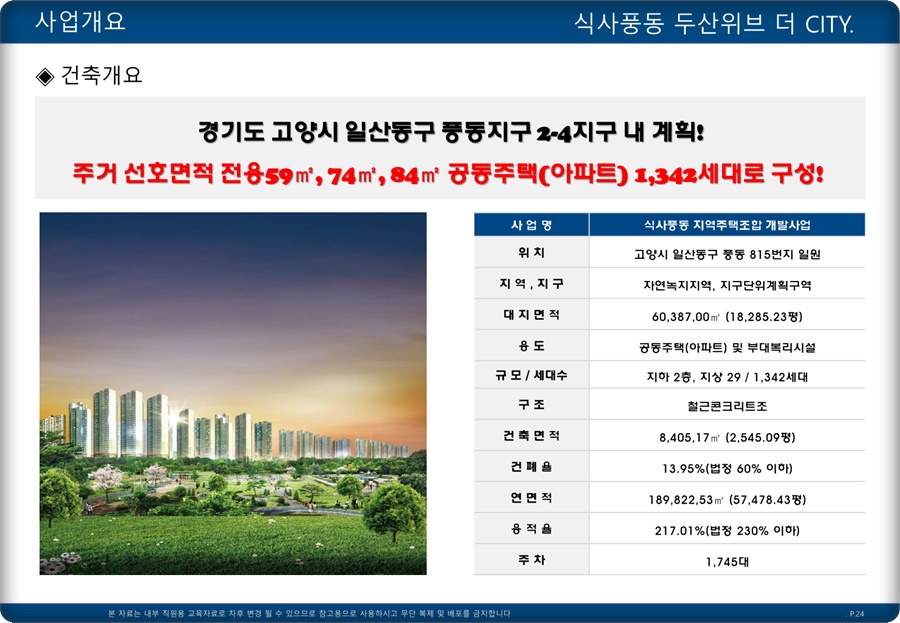Screen dimensions: 900x623
Task: Click the 위치 row label
Action: click(532, 253)
